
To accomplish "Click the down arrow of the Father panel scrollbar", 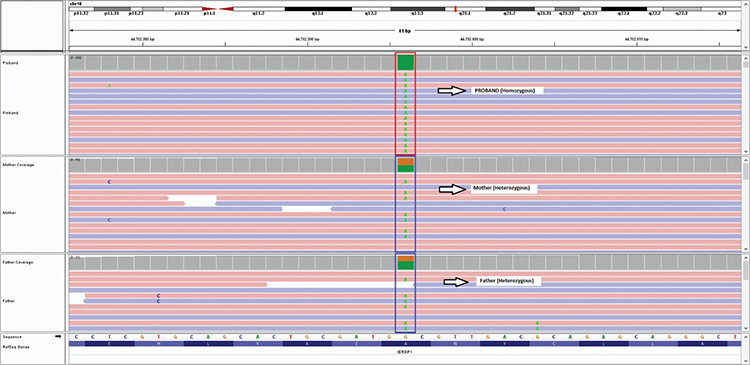I will (x=745, y=328).
